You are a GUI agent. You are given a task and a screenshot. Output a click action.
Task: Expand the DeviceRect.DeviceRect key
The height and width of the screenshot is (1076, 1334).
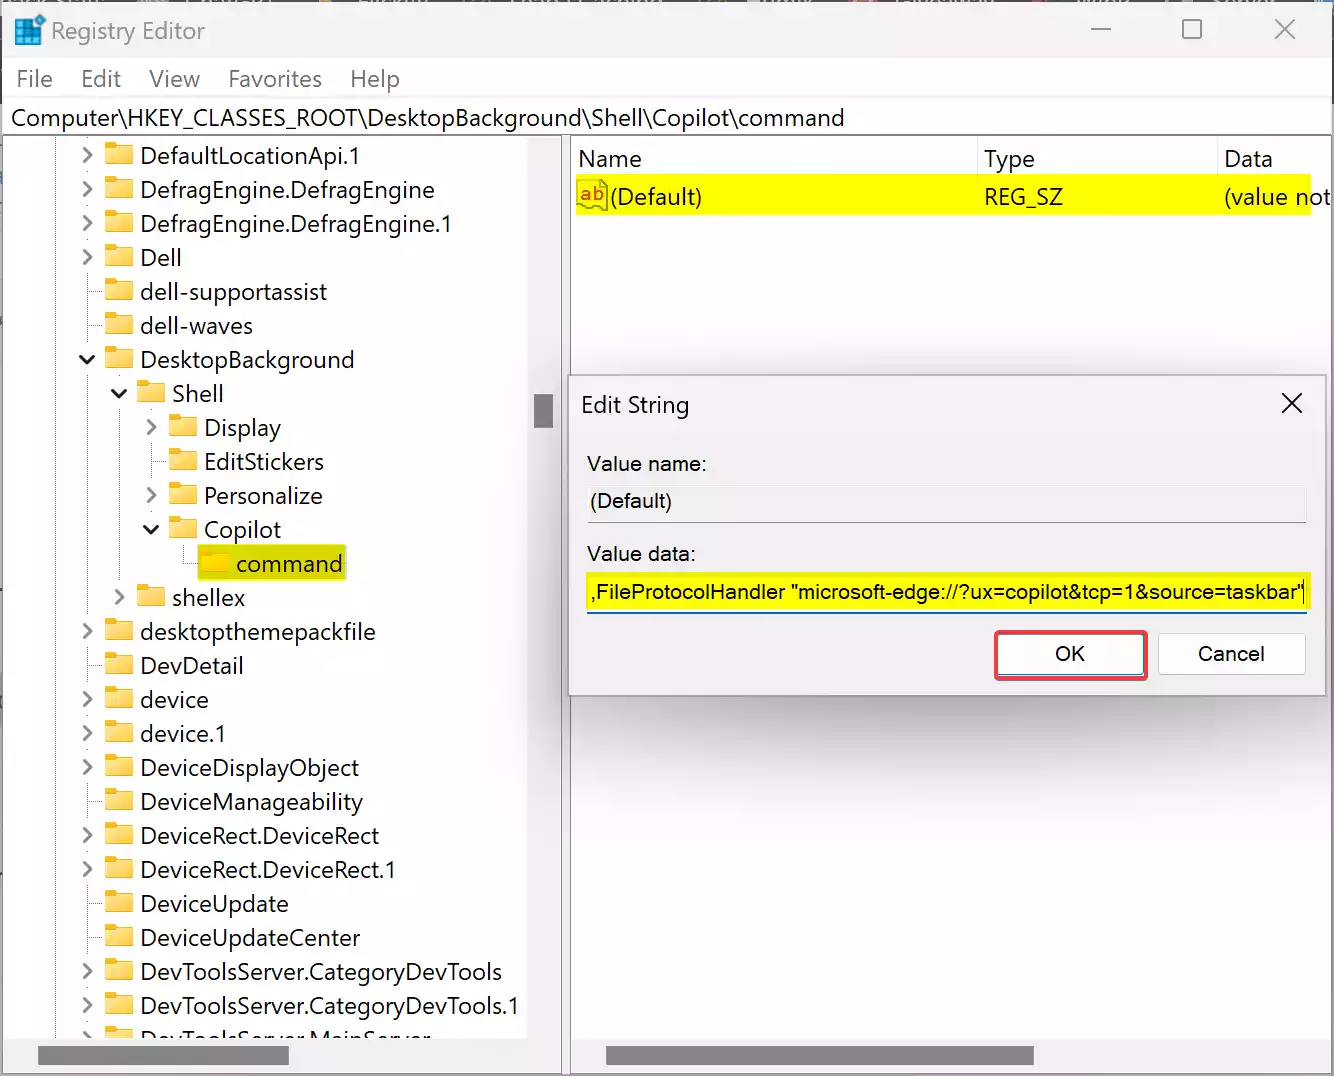(x=87, y=835)
